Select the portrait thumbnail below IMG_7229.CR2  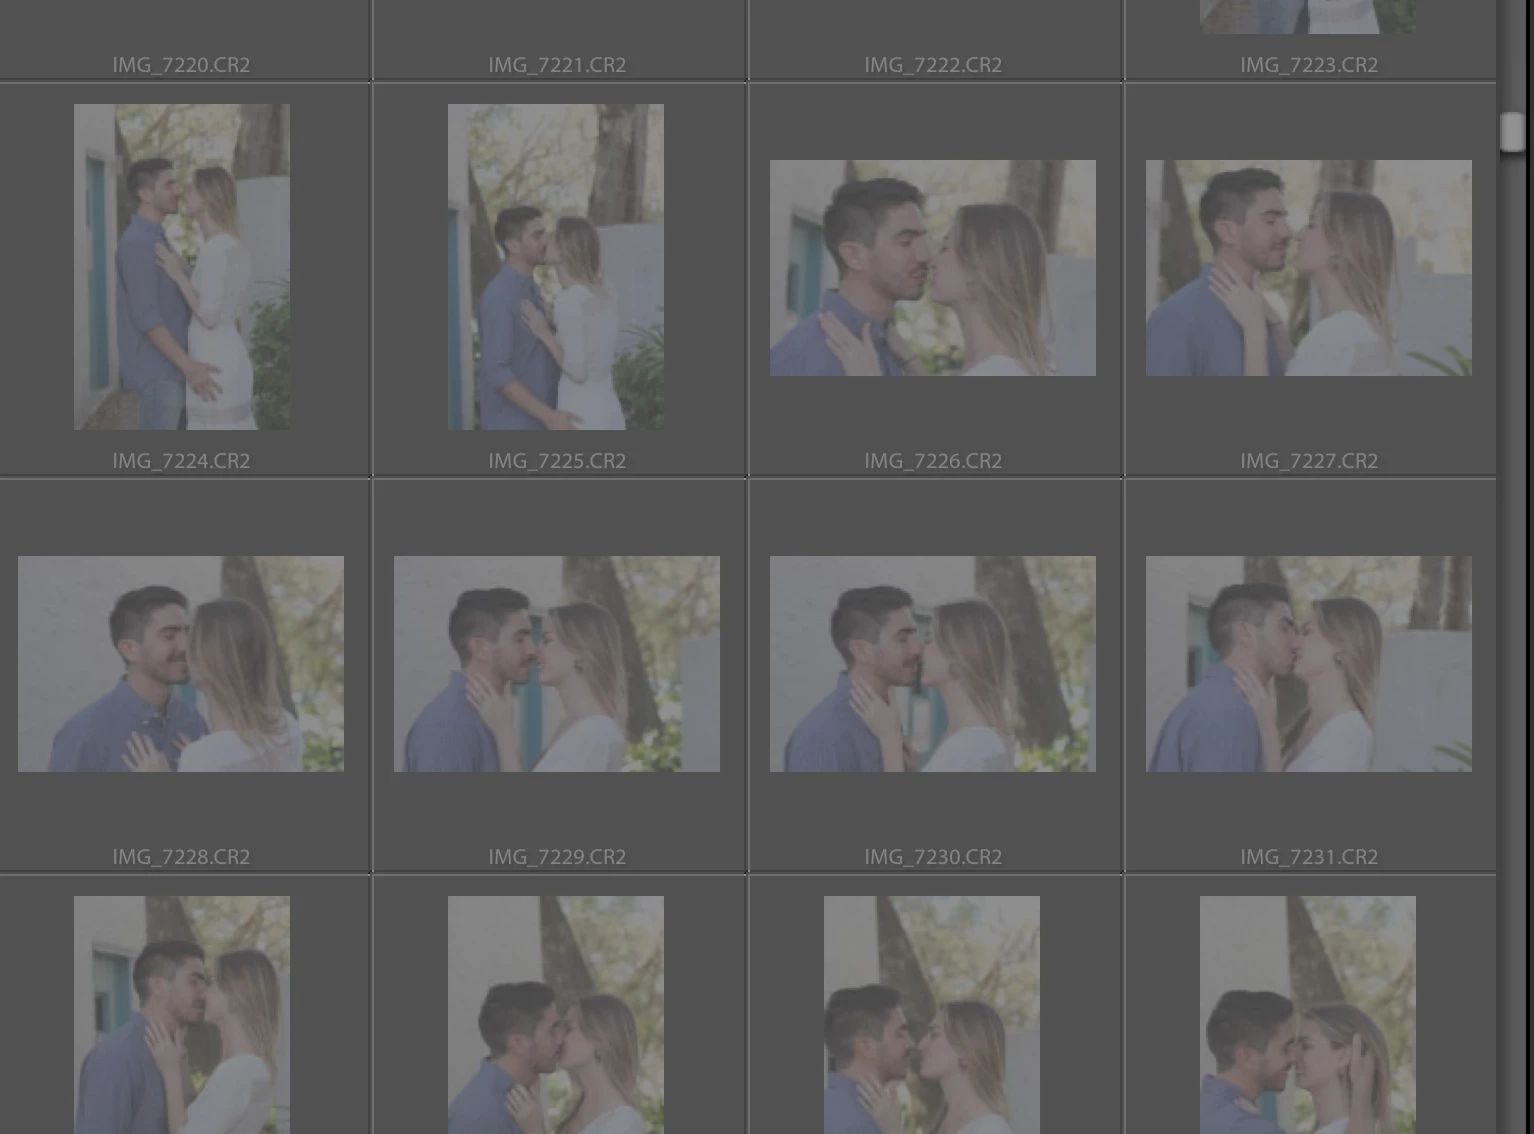coord(556,1015)
